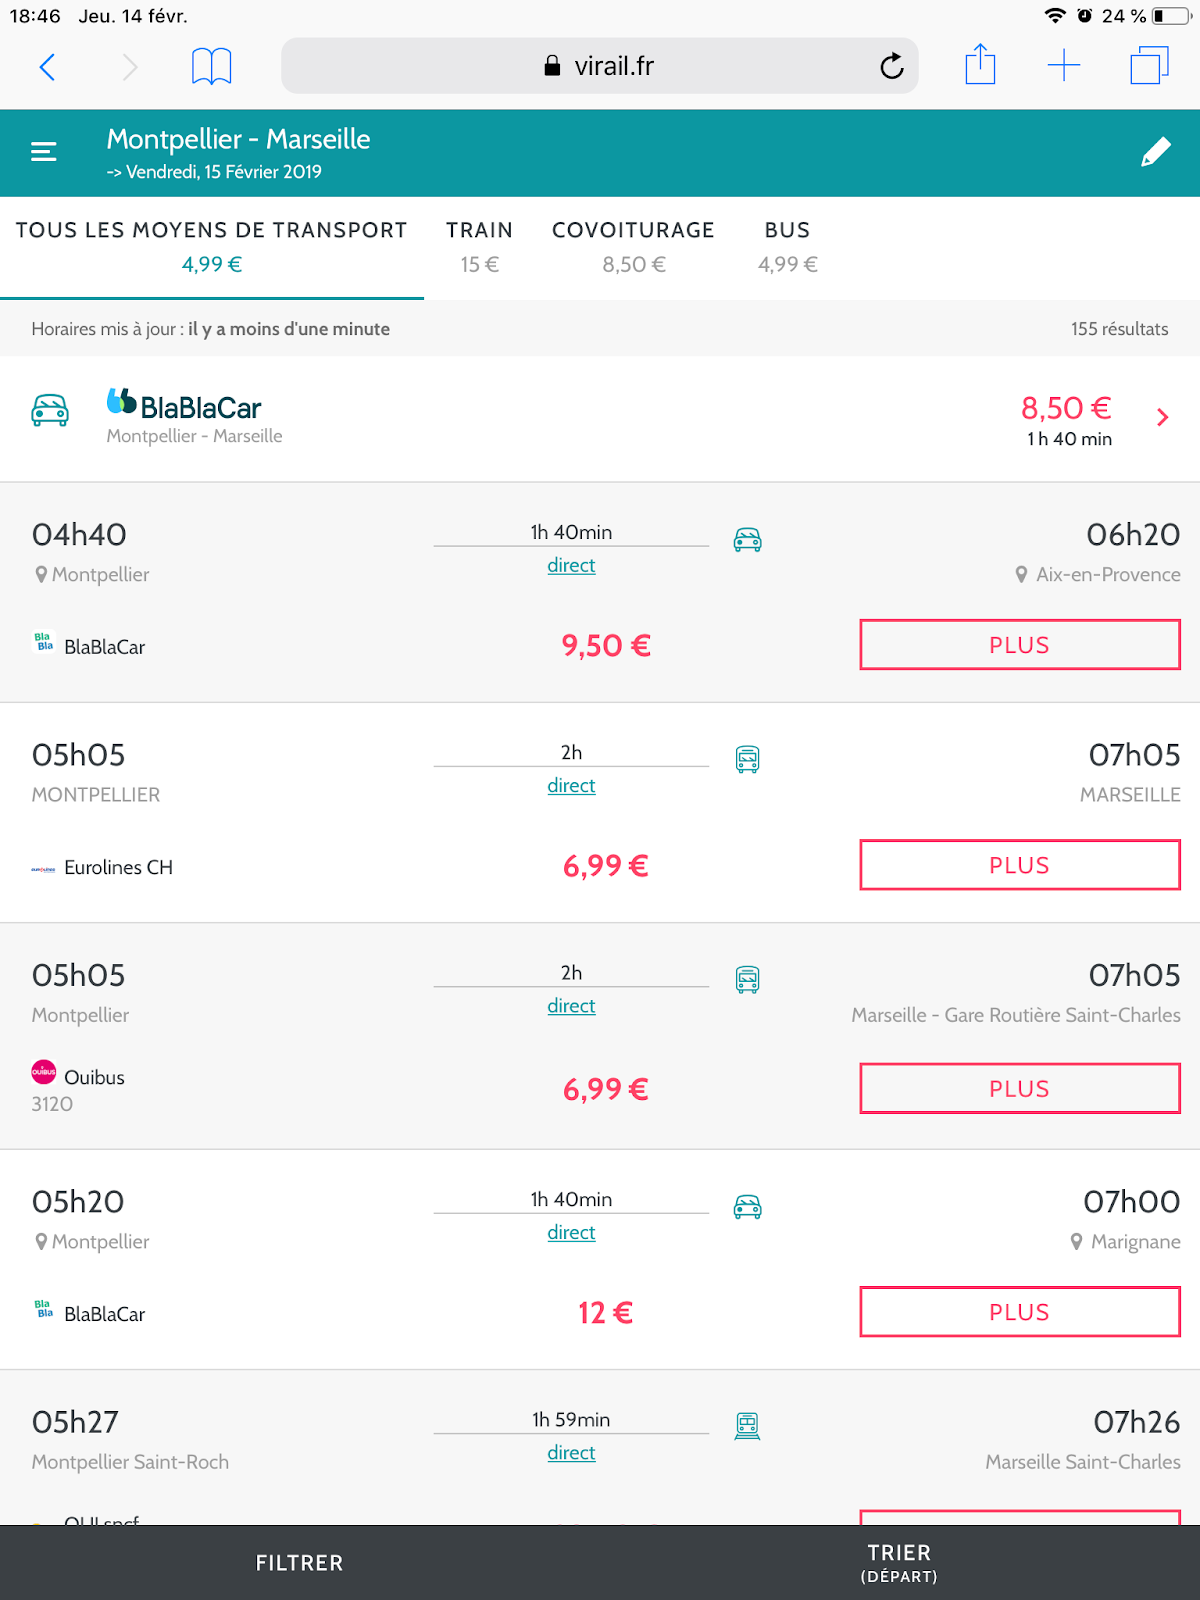
Task: Click direct link on 05h20 ride
Action: coord(571,1233)
